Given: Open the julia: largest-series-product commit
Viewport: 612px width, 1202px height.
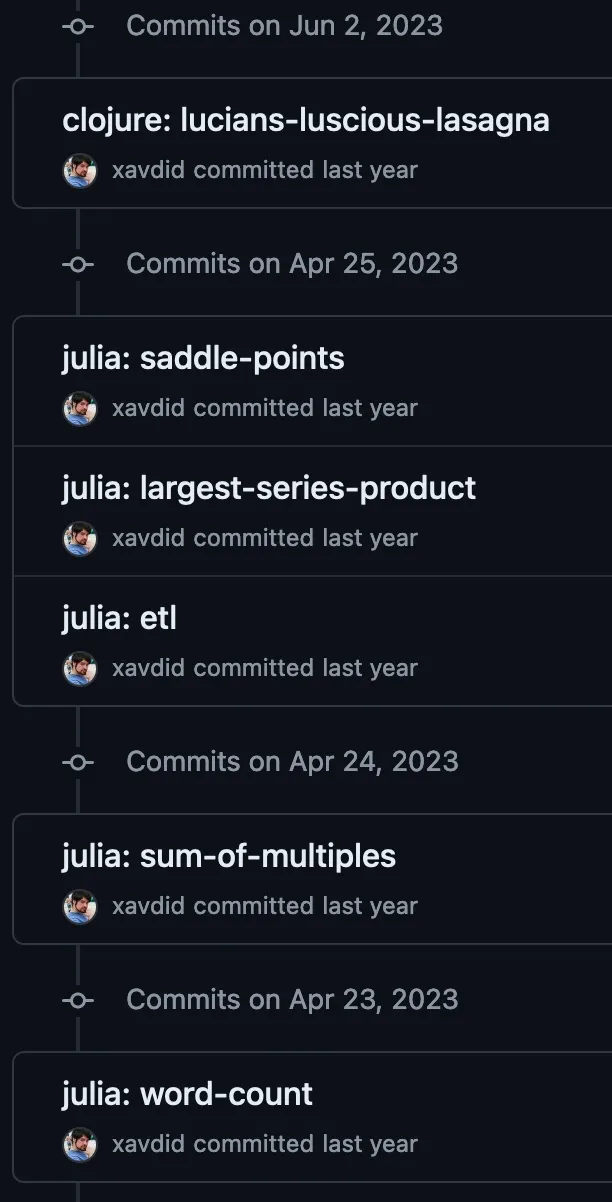Looking at the screenshot, I should [x=268, y=489].
